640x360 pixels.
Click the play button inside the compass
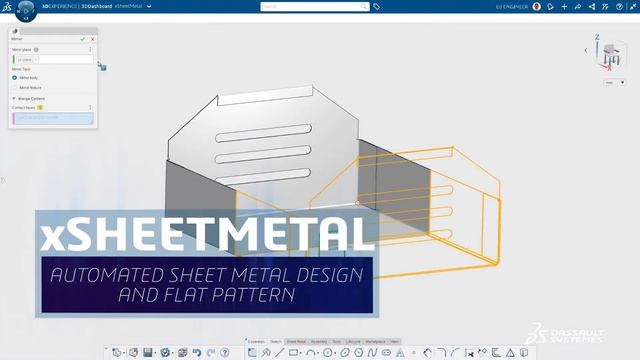pos(26,11)
